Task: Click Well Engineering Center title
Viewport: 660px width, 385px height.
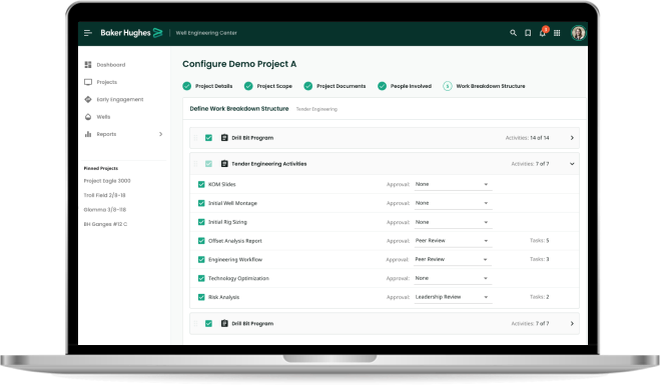Action: click(x=206, y=33)
